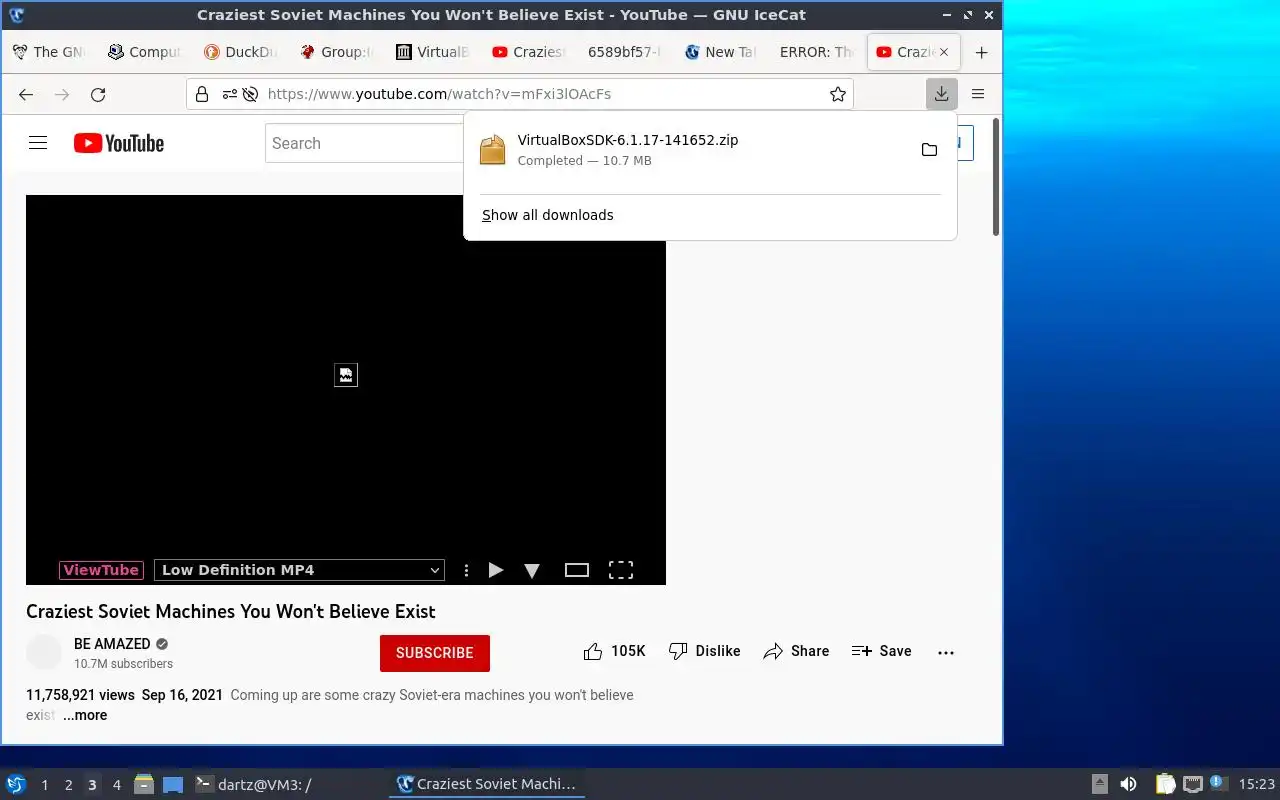Go to the YouTube home logo

pyautogui.click(x=119, y=143)
